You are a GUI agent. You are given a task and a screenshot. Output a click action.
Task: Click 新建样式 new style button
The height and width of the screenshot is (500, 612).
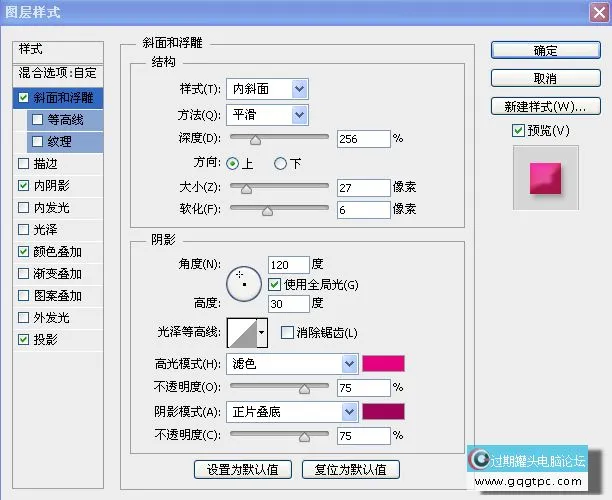[x=545, y=106]
